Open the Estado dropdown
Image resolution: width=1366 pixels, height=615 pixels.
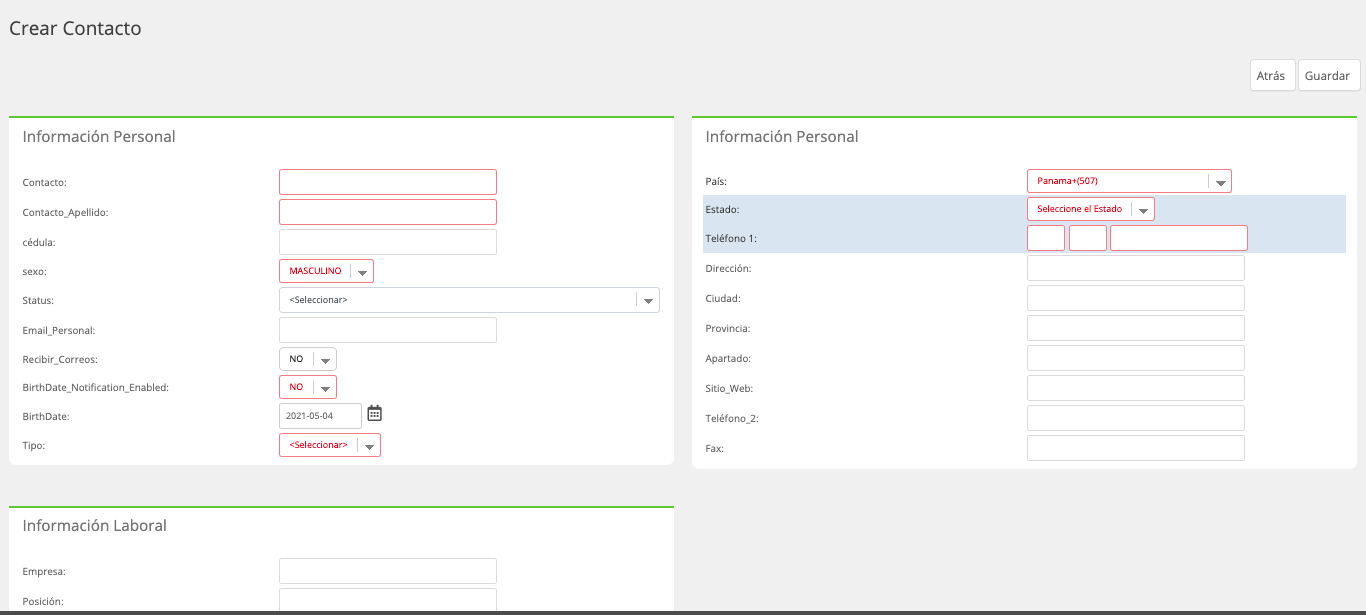coord(1091,209)
